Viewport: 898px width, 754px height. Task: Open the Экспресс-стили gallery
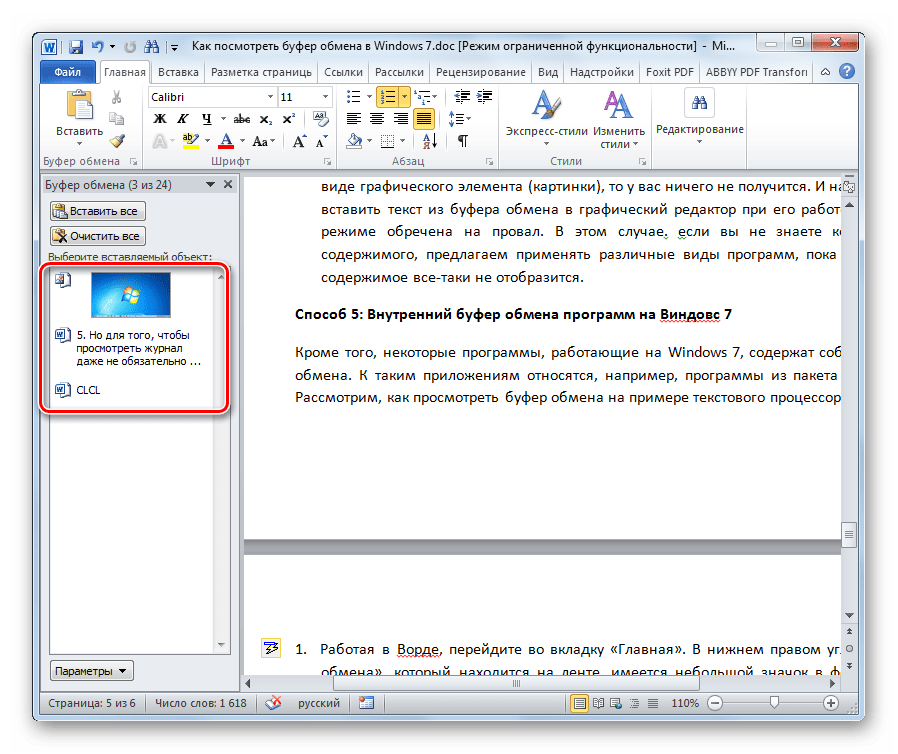(x=546, y=117)
